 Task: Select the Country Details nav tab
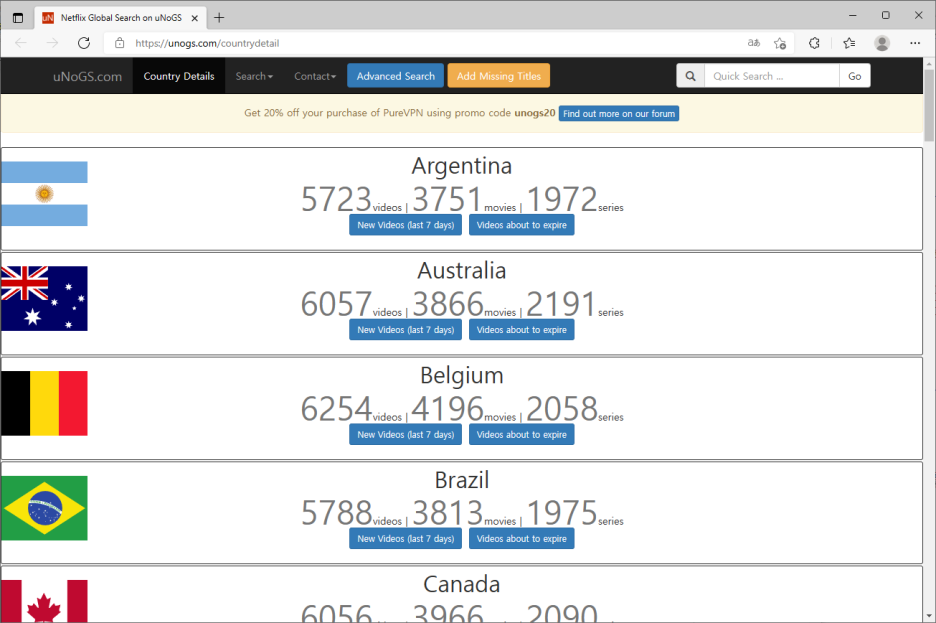tap(178, 76)
